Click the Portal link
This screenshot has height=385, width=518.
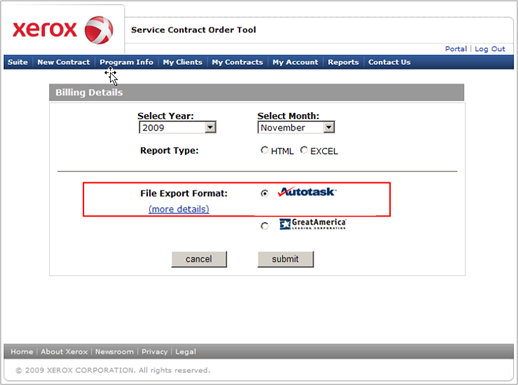(x=456, y=49)
